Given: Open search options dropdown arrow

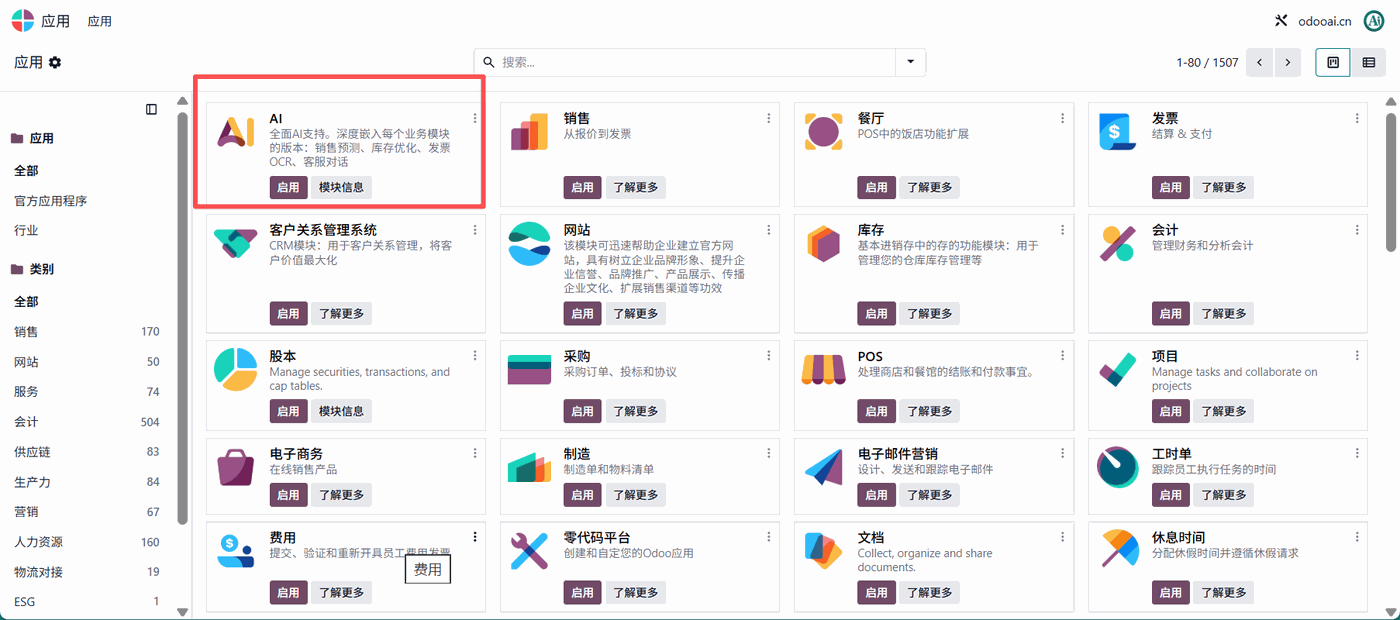Looking at the screenshot, I should tap(910, 62).
